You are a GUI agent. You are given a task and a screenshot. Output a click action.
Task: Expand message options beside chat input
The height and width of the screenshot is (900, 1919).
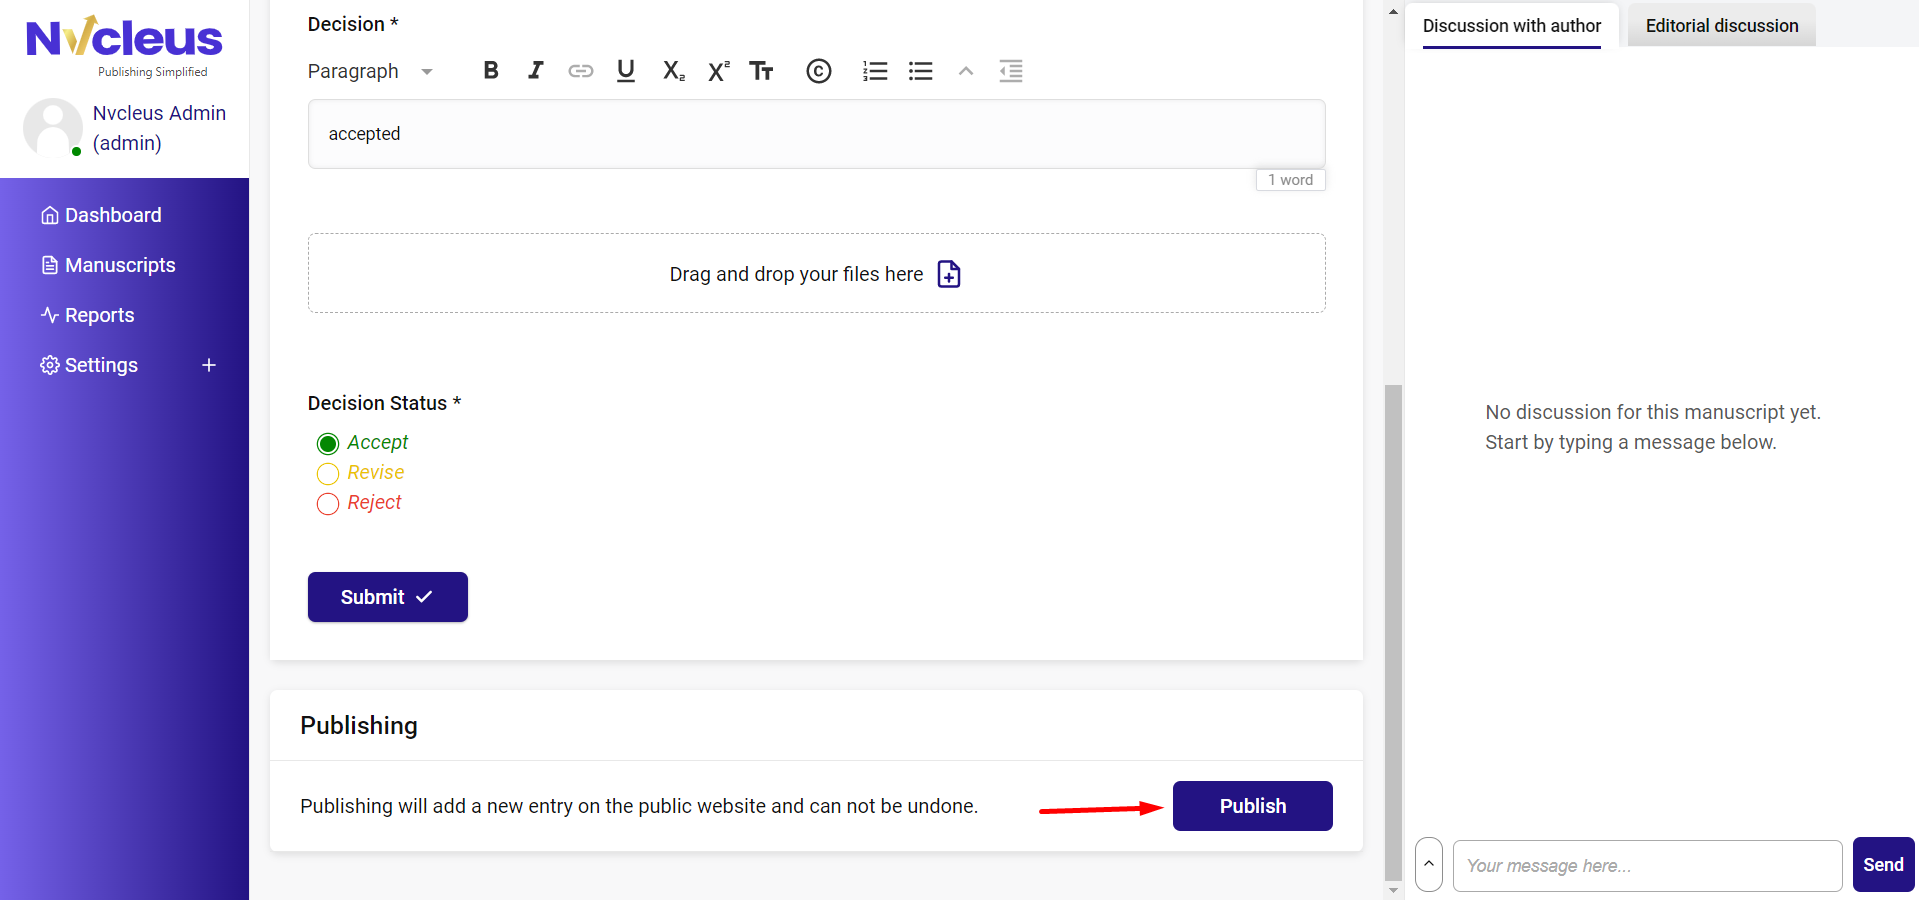point(1429,864)
